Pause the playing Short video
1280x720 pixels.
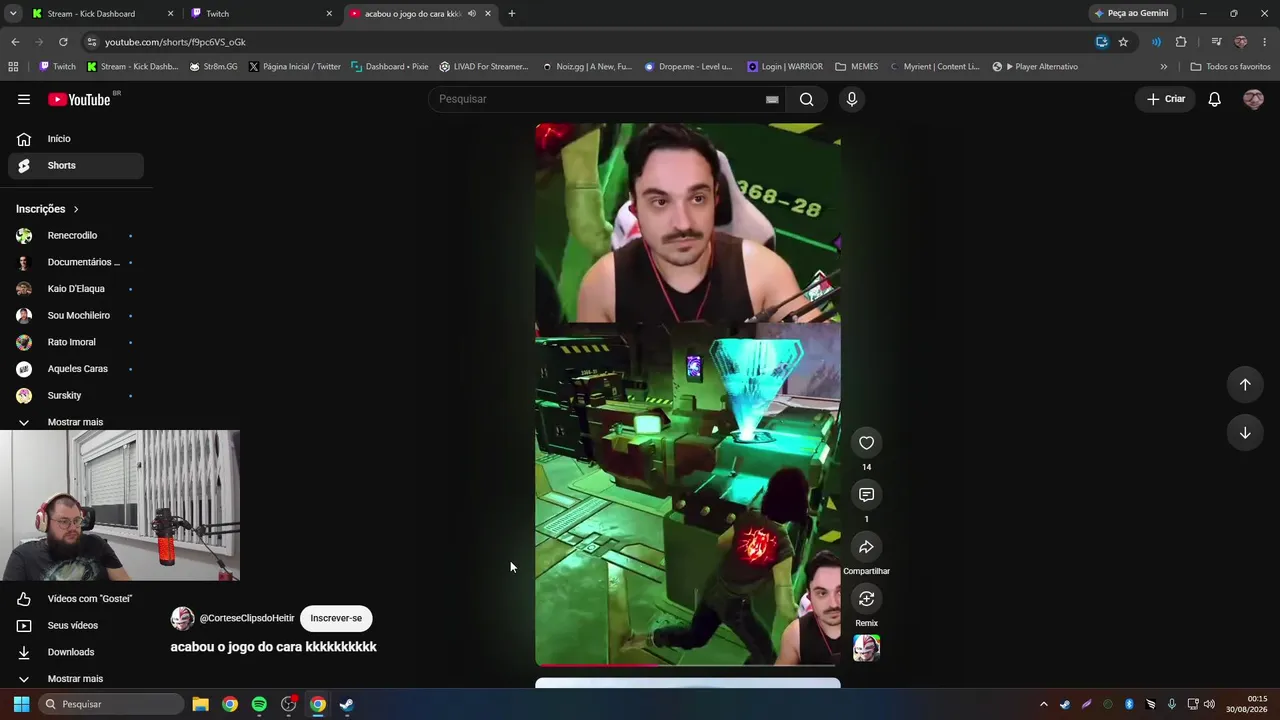click(x=688, y=394)
